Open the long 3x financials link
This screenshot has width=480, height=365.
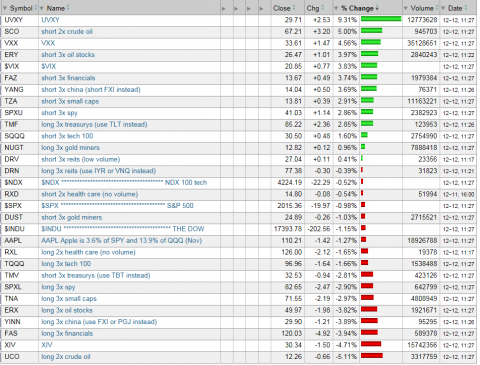point(67,333)
